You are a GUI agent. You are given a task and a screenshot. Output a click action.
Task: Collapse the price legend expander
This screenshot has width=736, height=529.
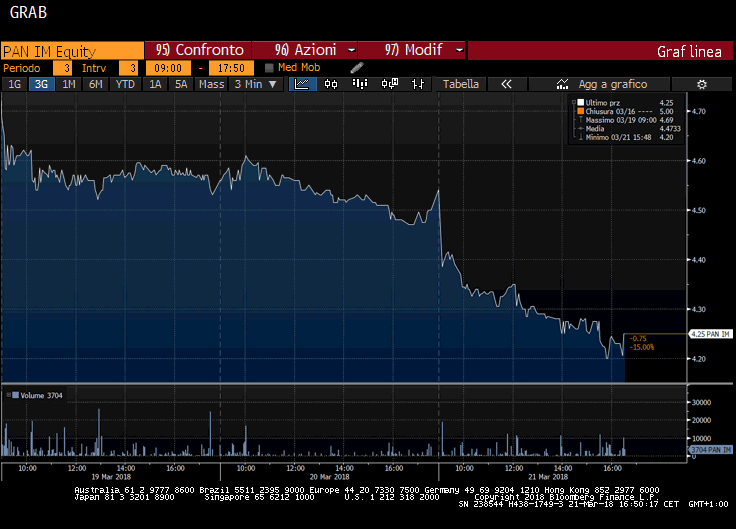pyautogui.click(x=574, y=102)
